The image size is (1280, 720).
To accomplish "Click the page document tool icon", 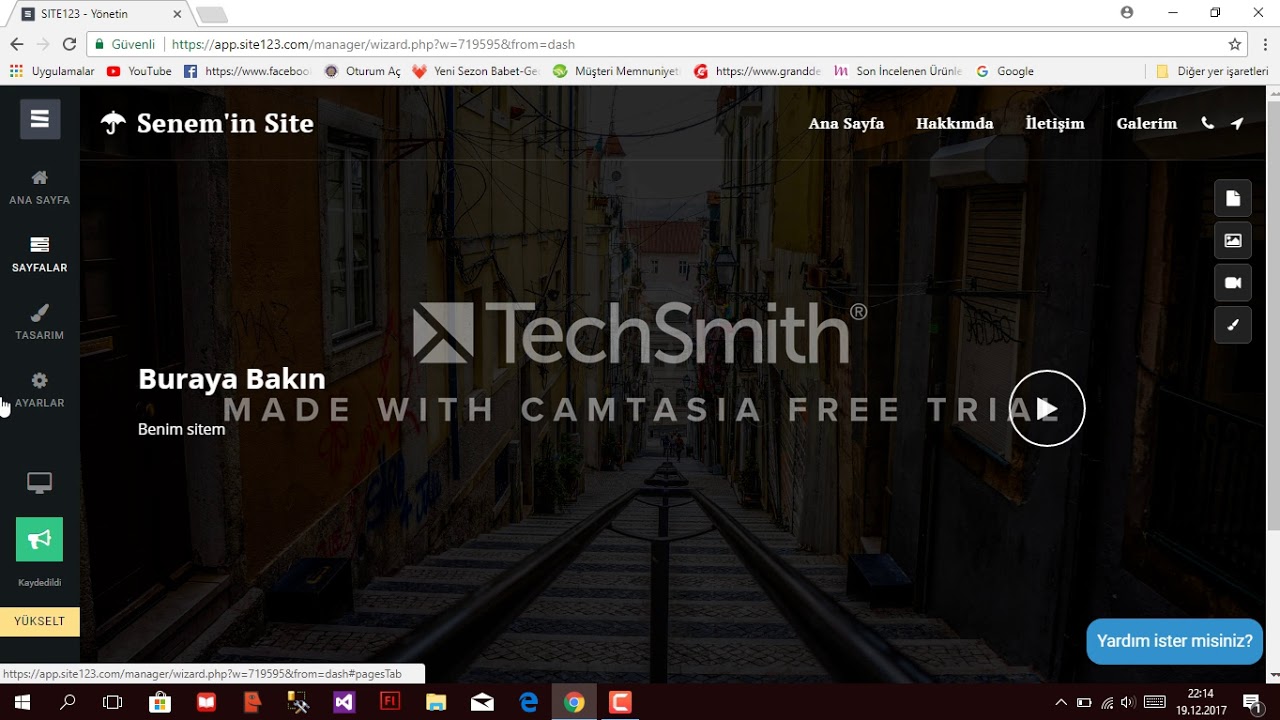I will click(x=1233, y=198).
